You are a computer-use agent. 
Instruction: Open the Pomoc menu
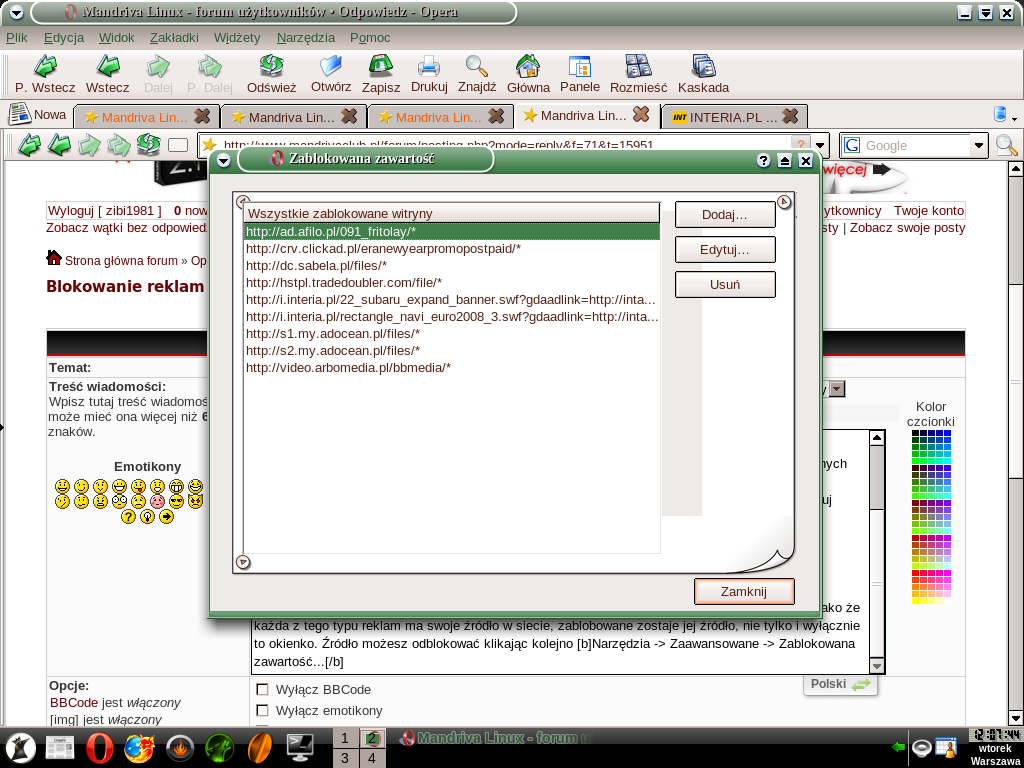pyautogui.click(x=370, y=38)
